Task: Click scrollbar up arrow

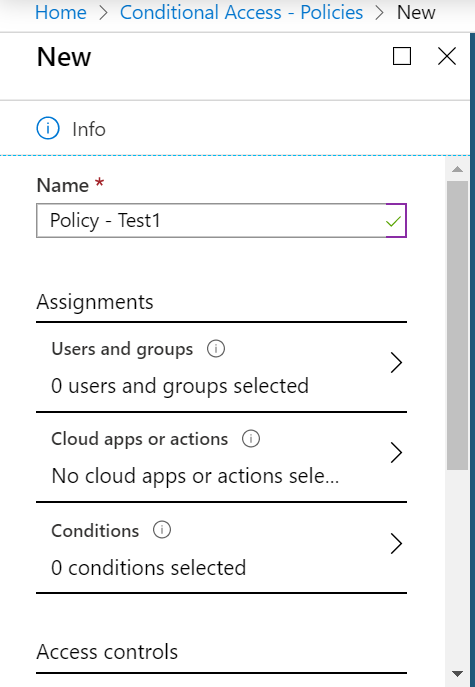Action: [457, 169]
